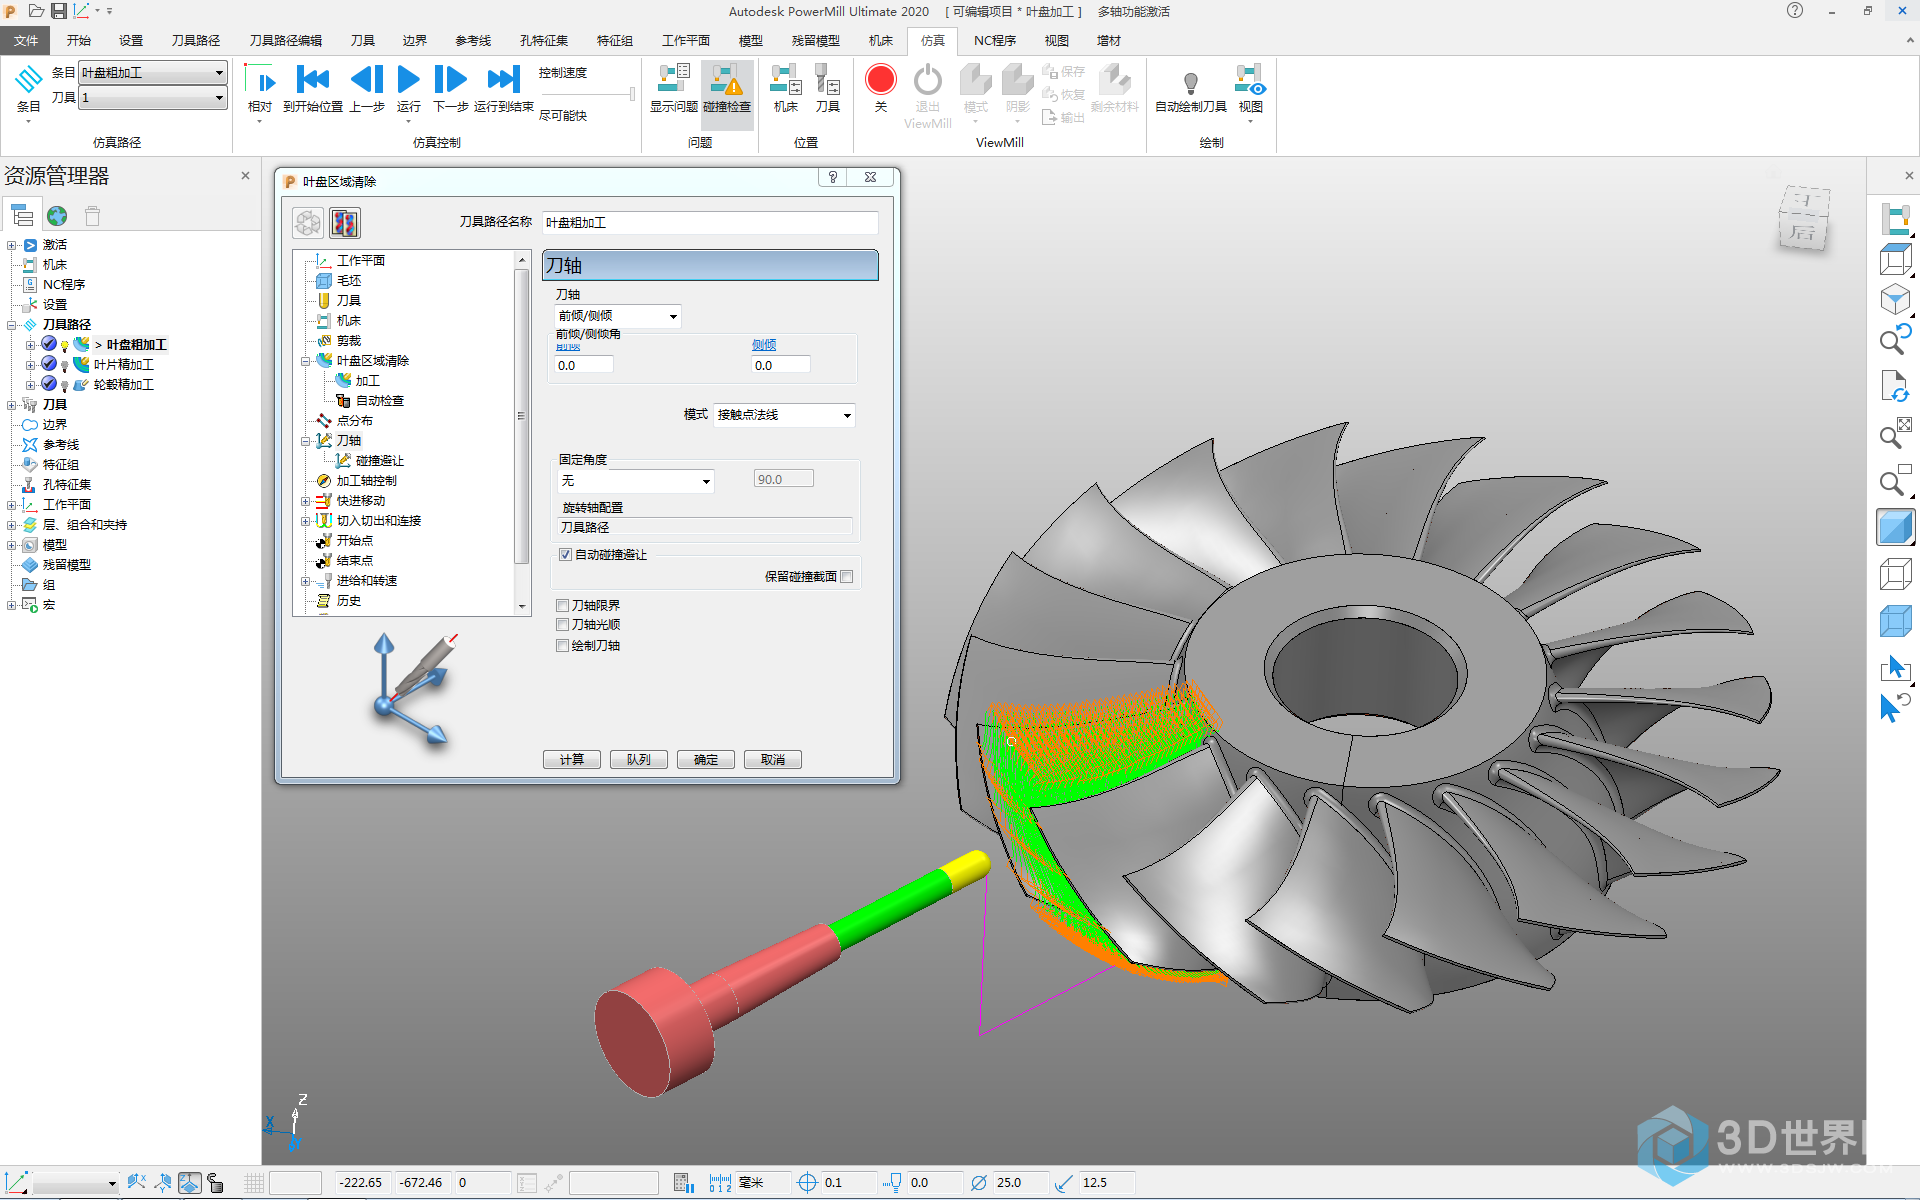Screen dimensions: 1920x1200
Task: Click the 刀具 position icon in the ribbon
Action: (827, 80)
